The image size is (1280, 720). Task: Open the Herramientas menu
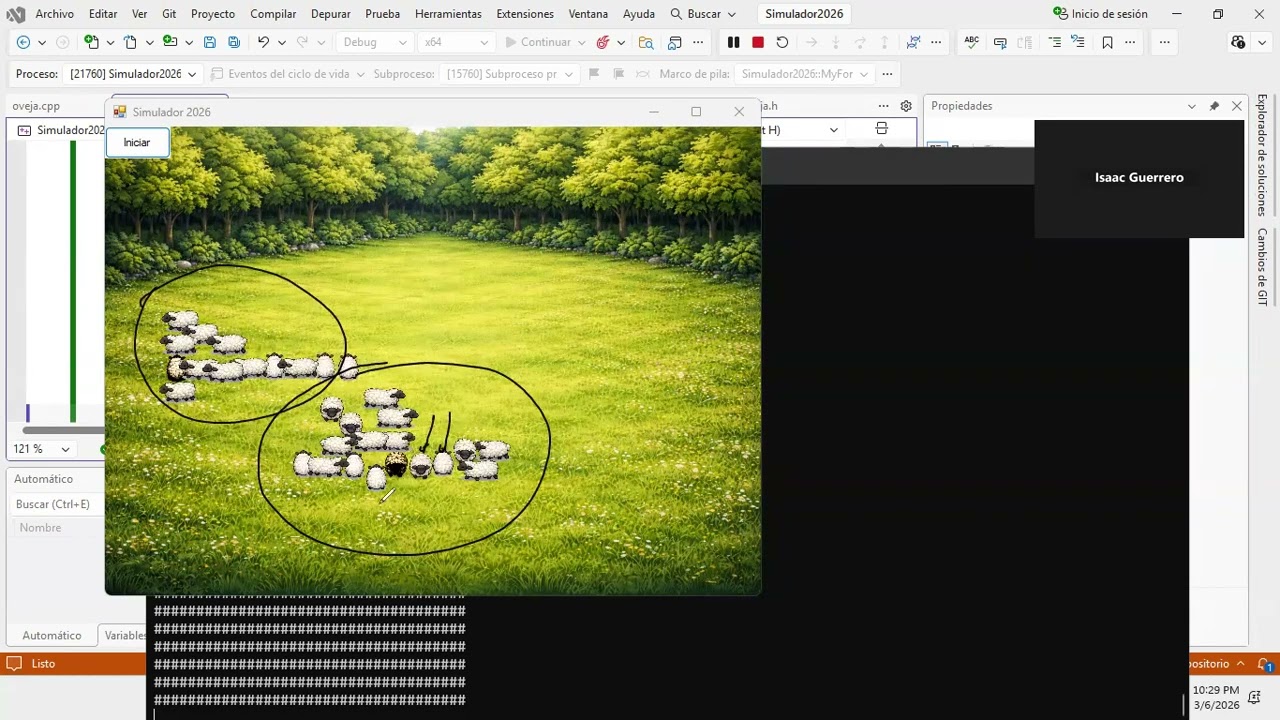click(448, 14)
